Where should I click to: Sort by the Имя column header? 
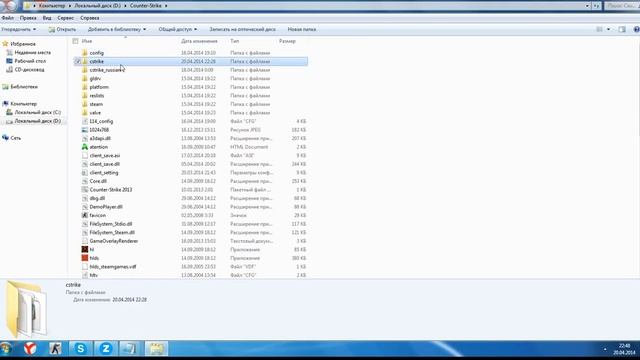[x=87, y=41]
